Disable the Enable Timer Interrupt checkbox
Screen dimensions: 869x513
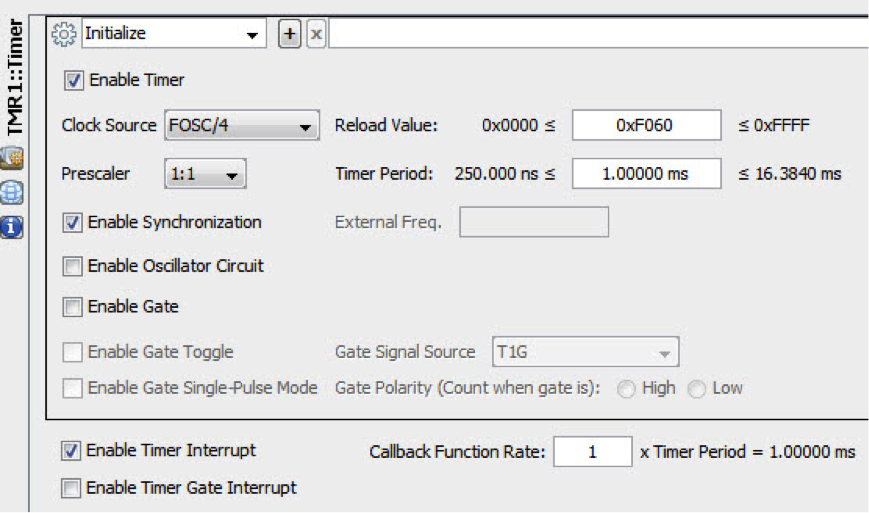tap(71, 451)
